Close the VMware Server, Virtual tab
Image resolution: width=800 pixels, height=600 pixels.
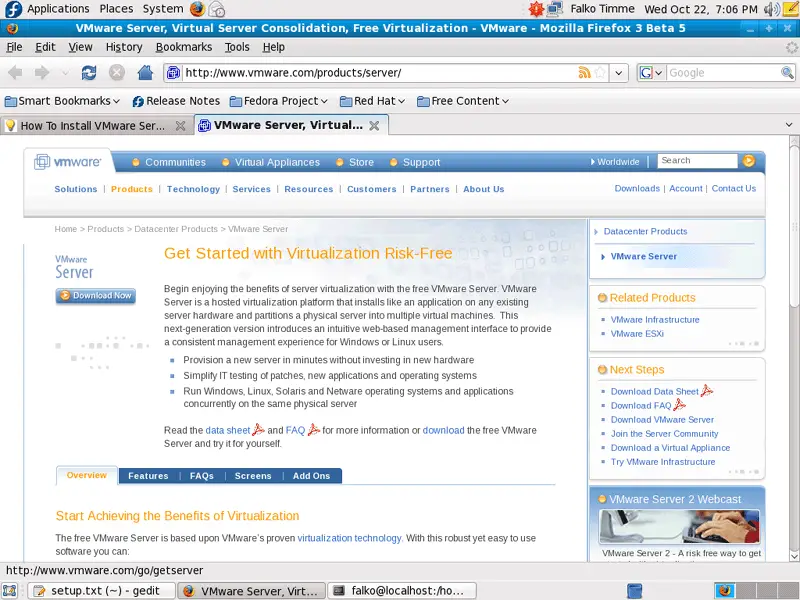[x=374, y=126]
